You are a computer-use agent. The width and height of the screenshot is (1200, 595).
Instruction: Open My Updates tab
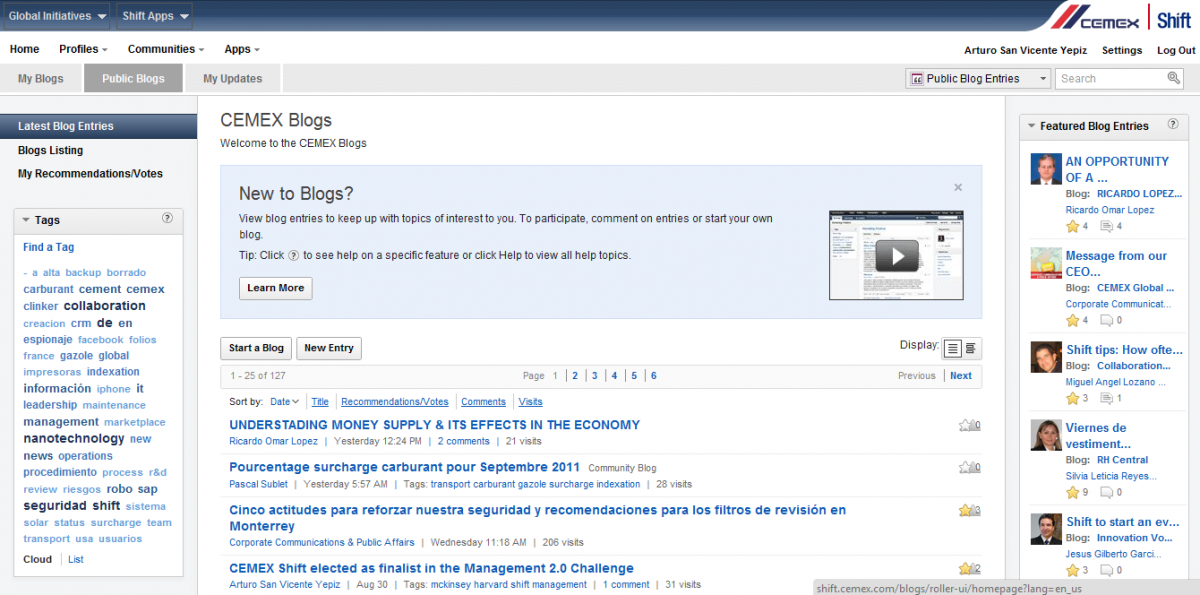[x=233, y=78]
